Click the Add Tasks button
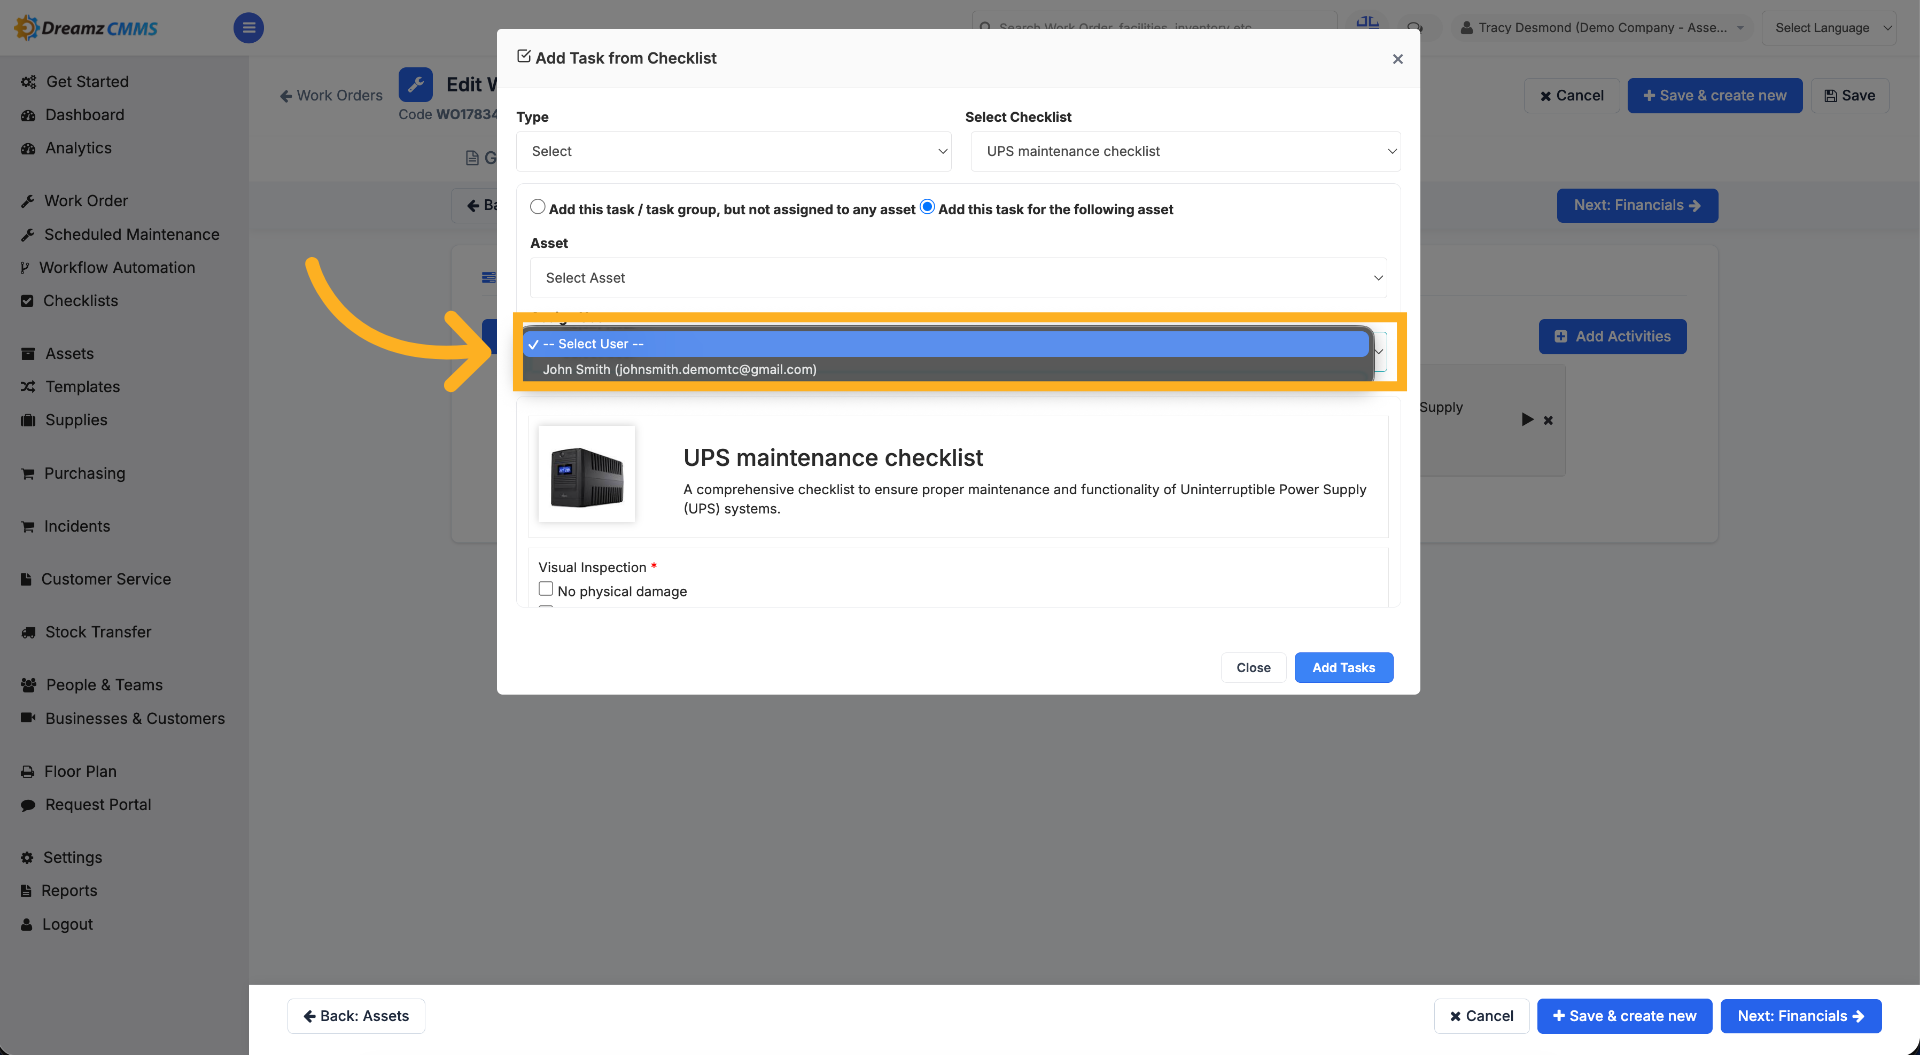 [x=1344, y=668]
